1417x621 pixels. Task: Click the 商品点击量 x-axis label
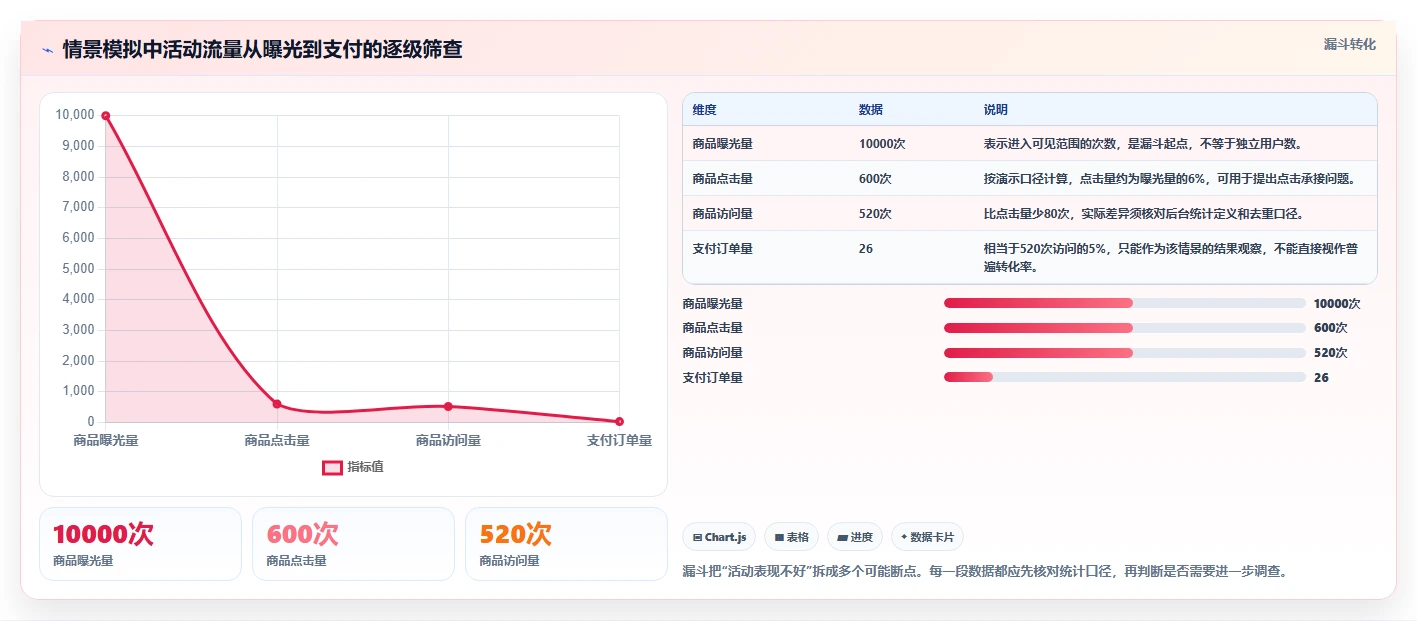click(277, 441)
